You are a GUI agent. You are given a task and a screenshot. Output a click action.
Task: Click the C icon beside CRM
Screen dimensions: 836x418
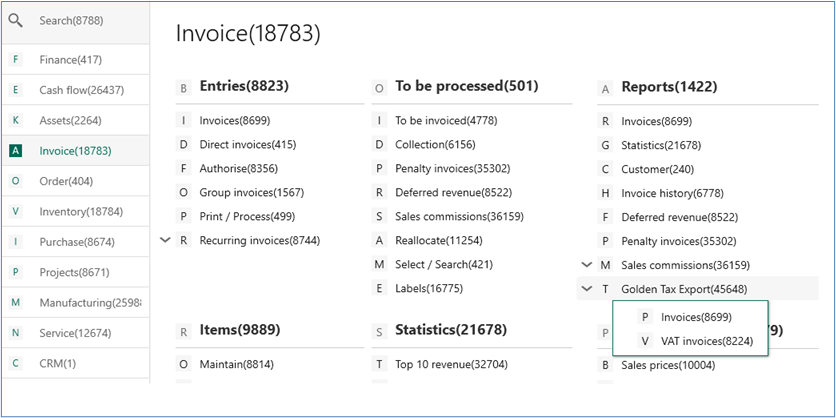point(15,364)
